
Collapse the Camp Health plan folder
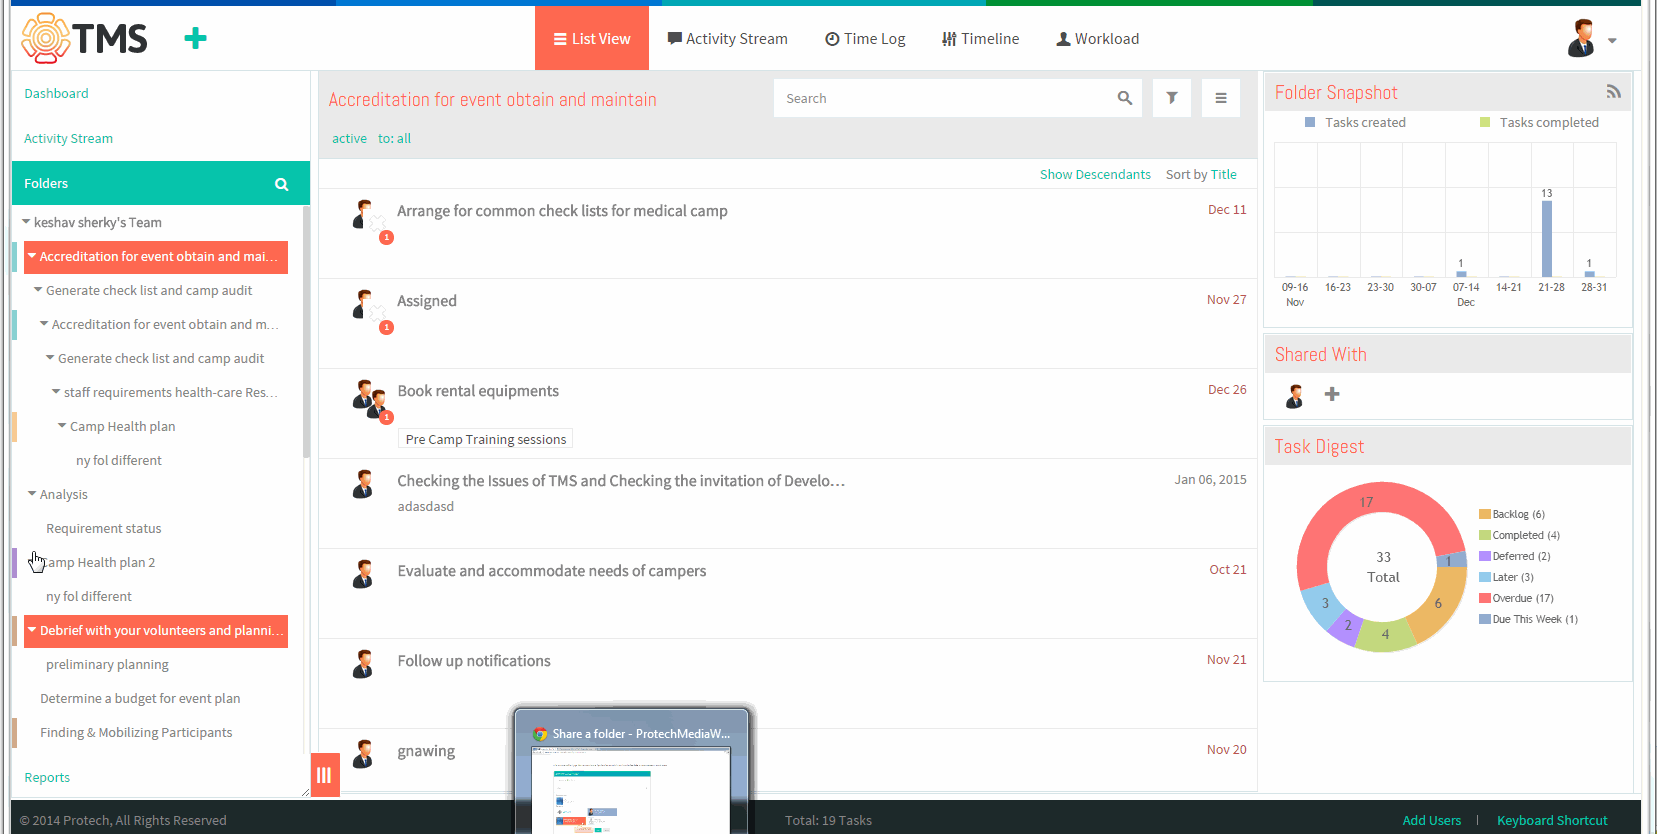[62, 426]
